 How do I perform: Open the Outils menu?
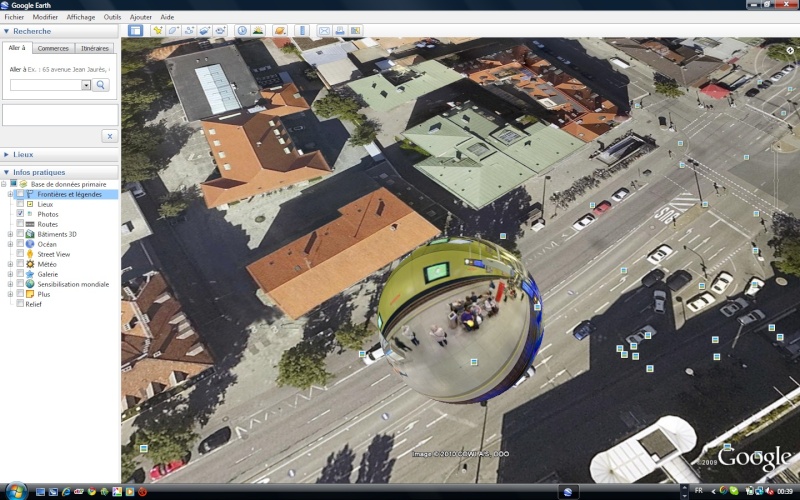pos(112,17)
